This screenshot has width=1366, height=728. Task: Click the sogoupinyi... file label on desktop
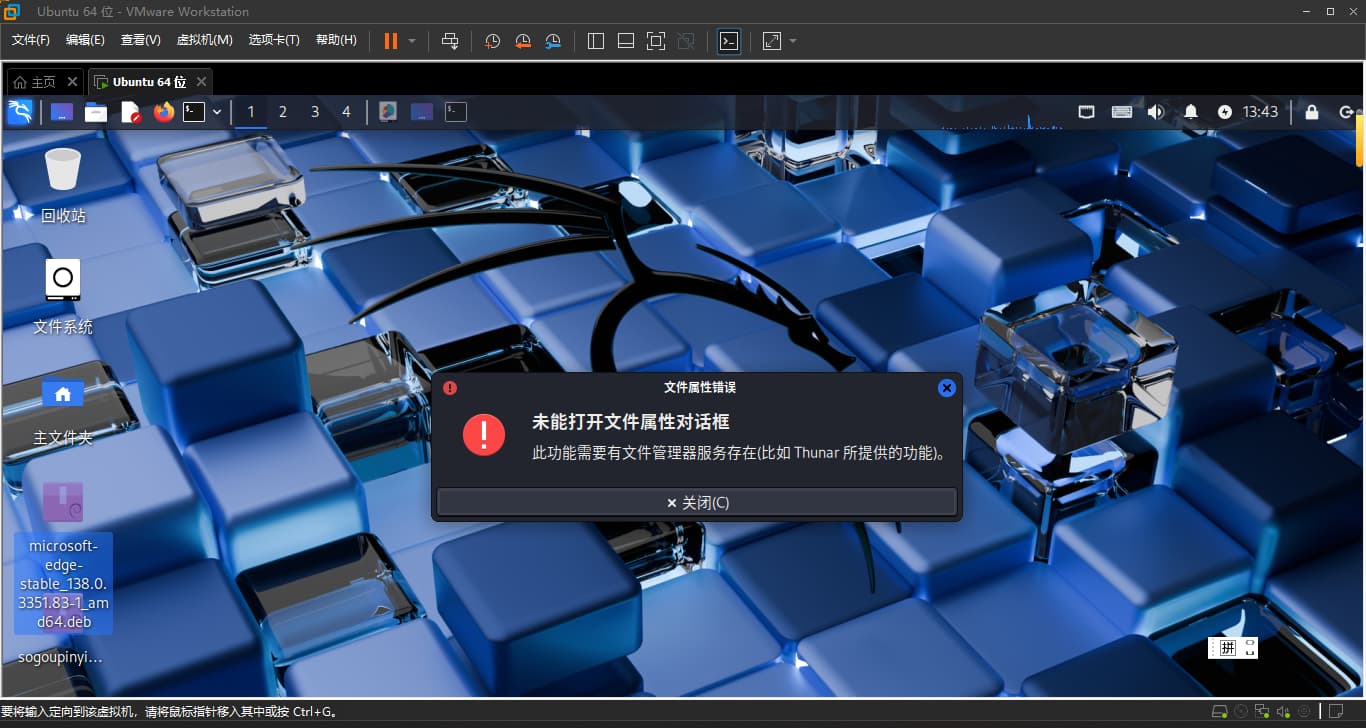click(60, 658)
